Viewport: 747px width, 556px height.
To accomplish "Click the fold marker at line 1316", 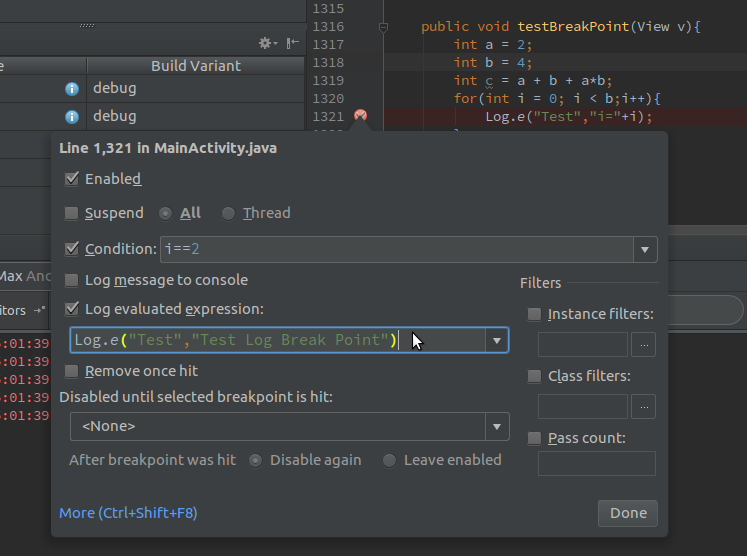I will point(383,28).
